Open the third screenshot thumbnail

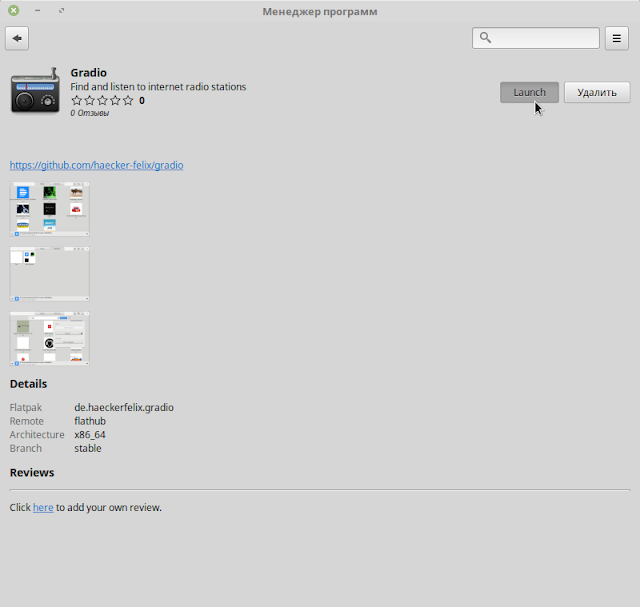pos(49,338)
